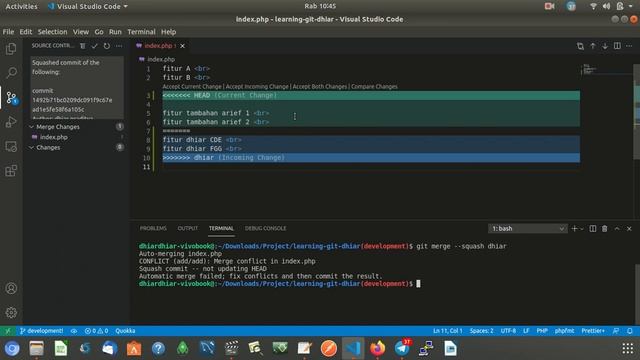Click PHP language mode in status bar
Viewport: 640px width, 360px height.
(542, 331)
